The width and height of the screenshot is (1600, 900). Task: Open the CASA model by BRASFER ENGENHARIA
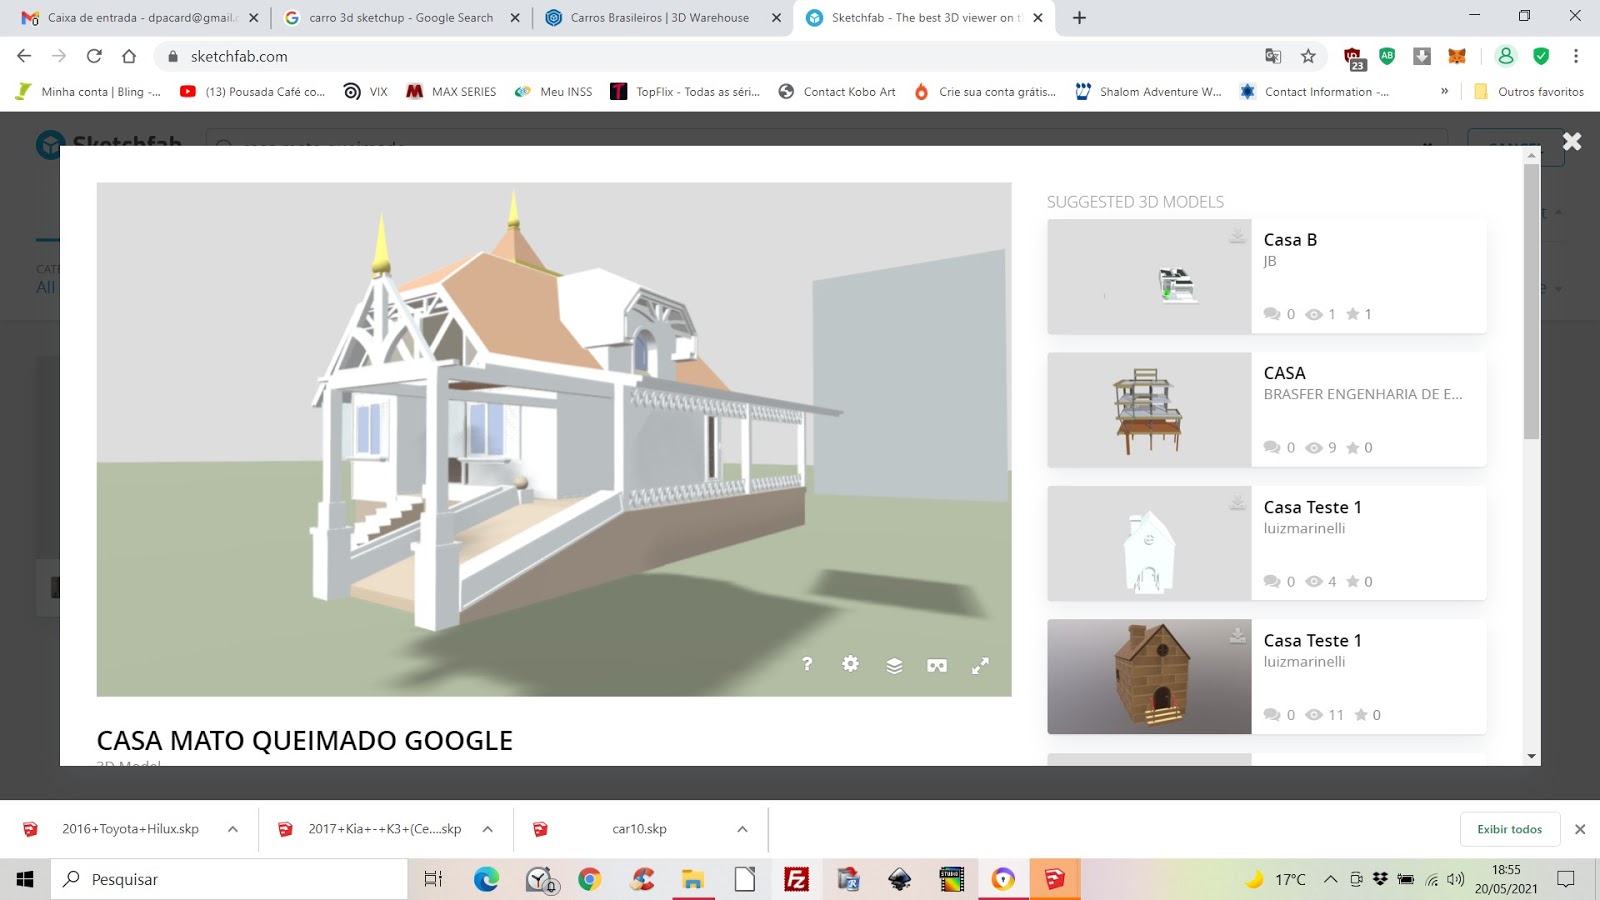pos(1284,373)
